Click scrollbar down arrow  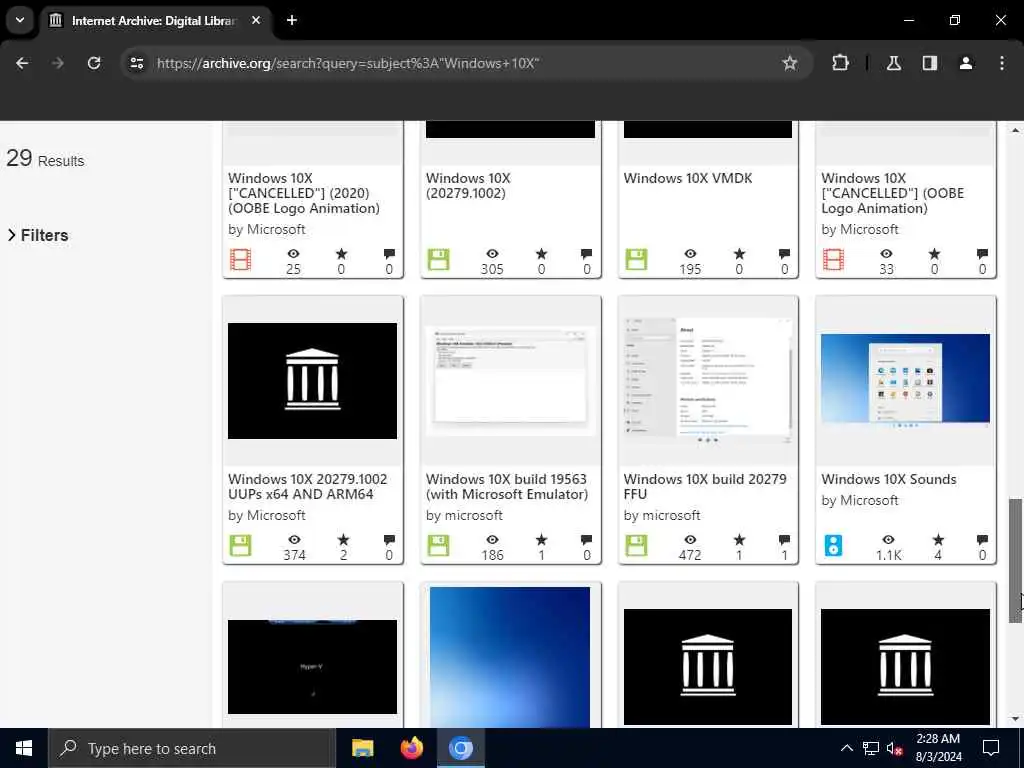(x=1015, y=719)
